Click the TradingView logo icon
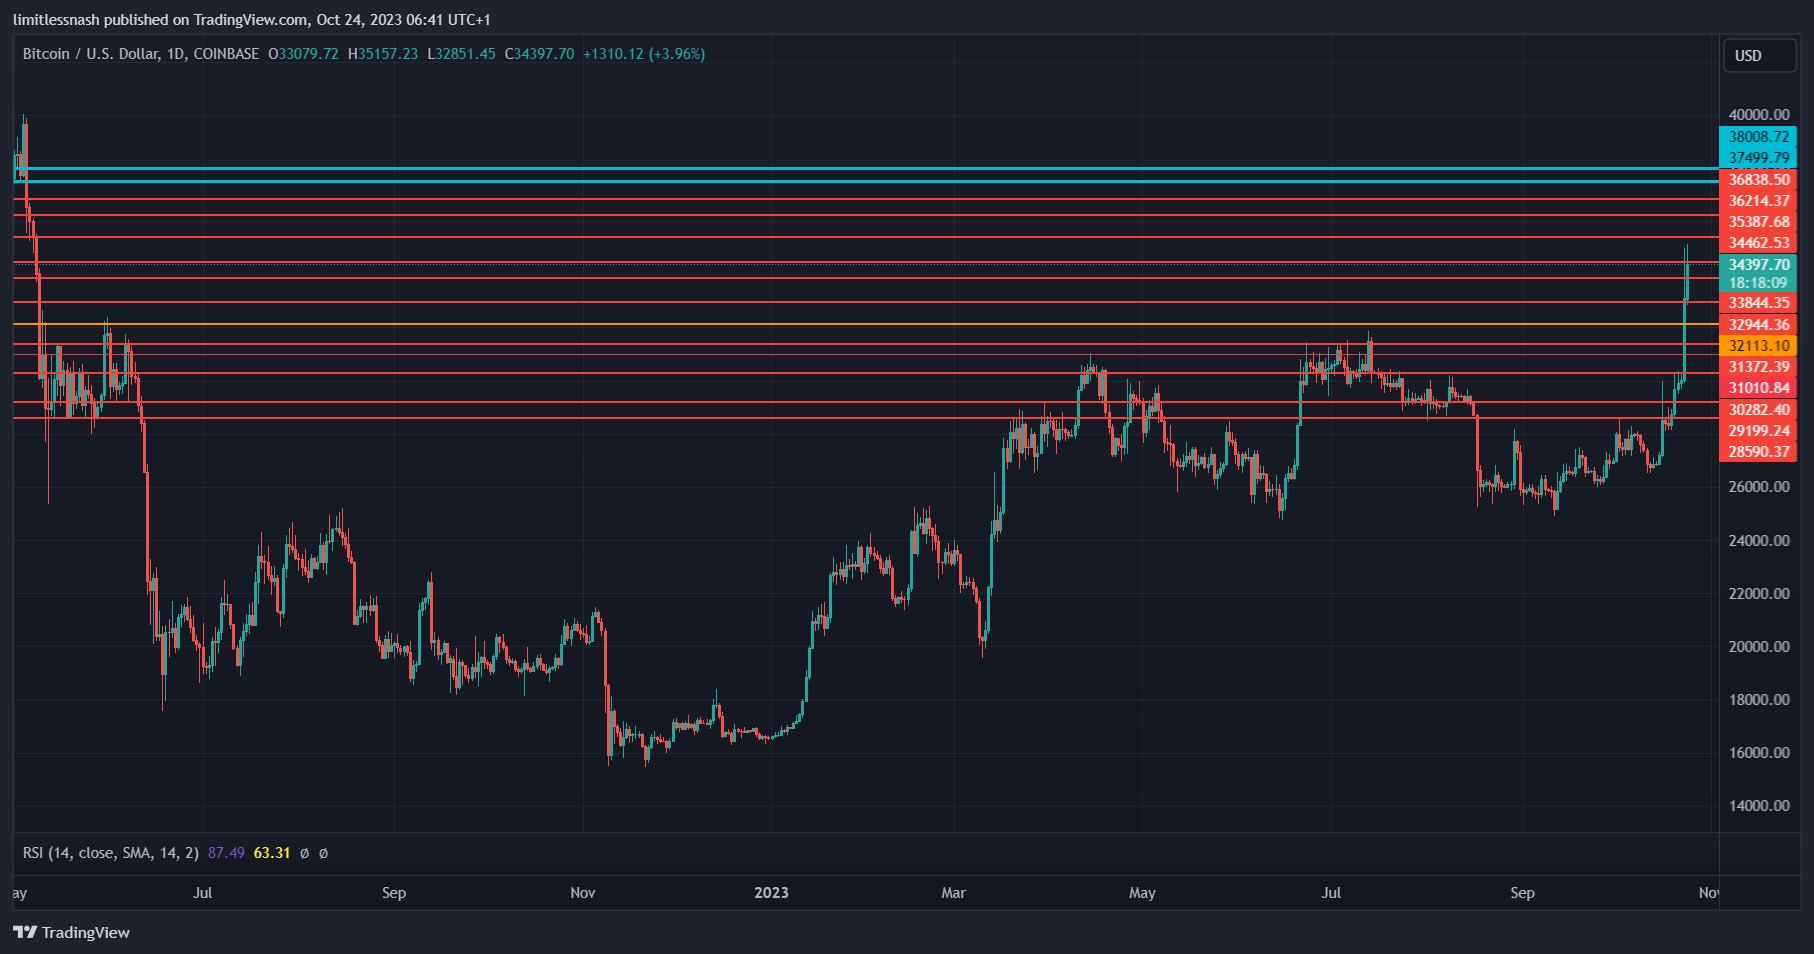The image size is (1814, 954). click(25, 932)
